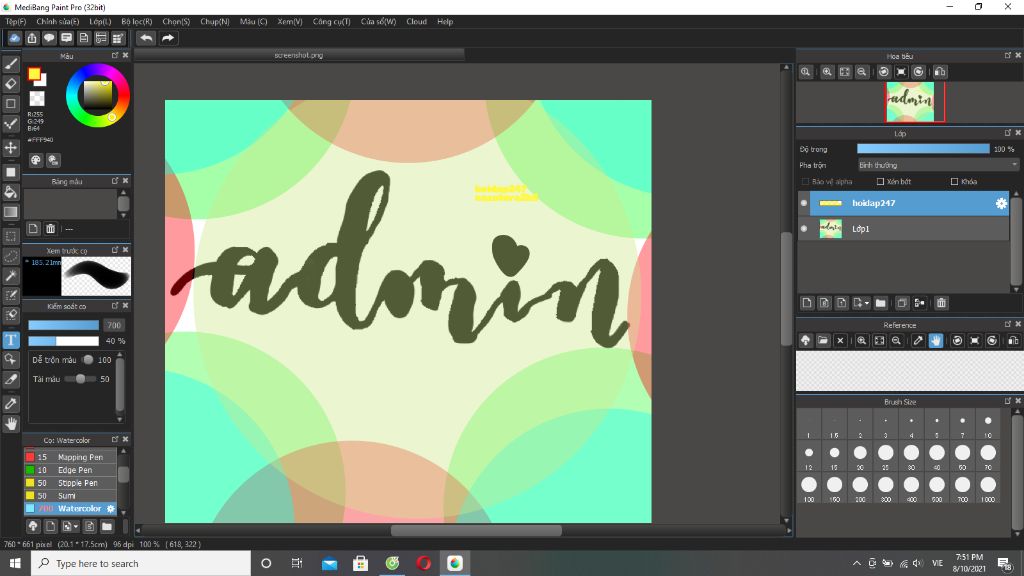Screen dimensions: 1024x576
Task: Click the 40% brush opacity slider
Action: [63, 341]
